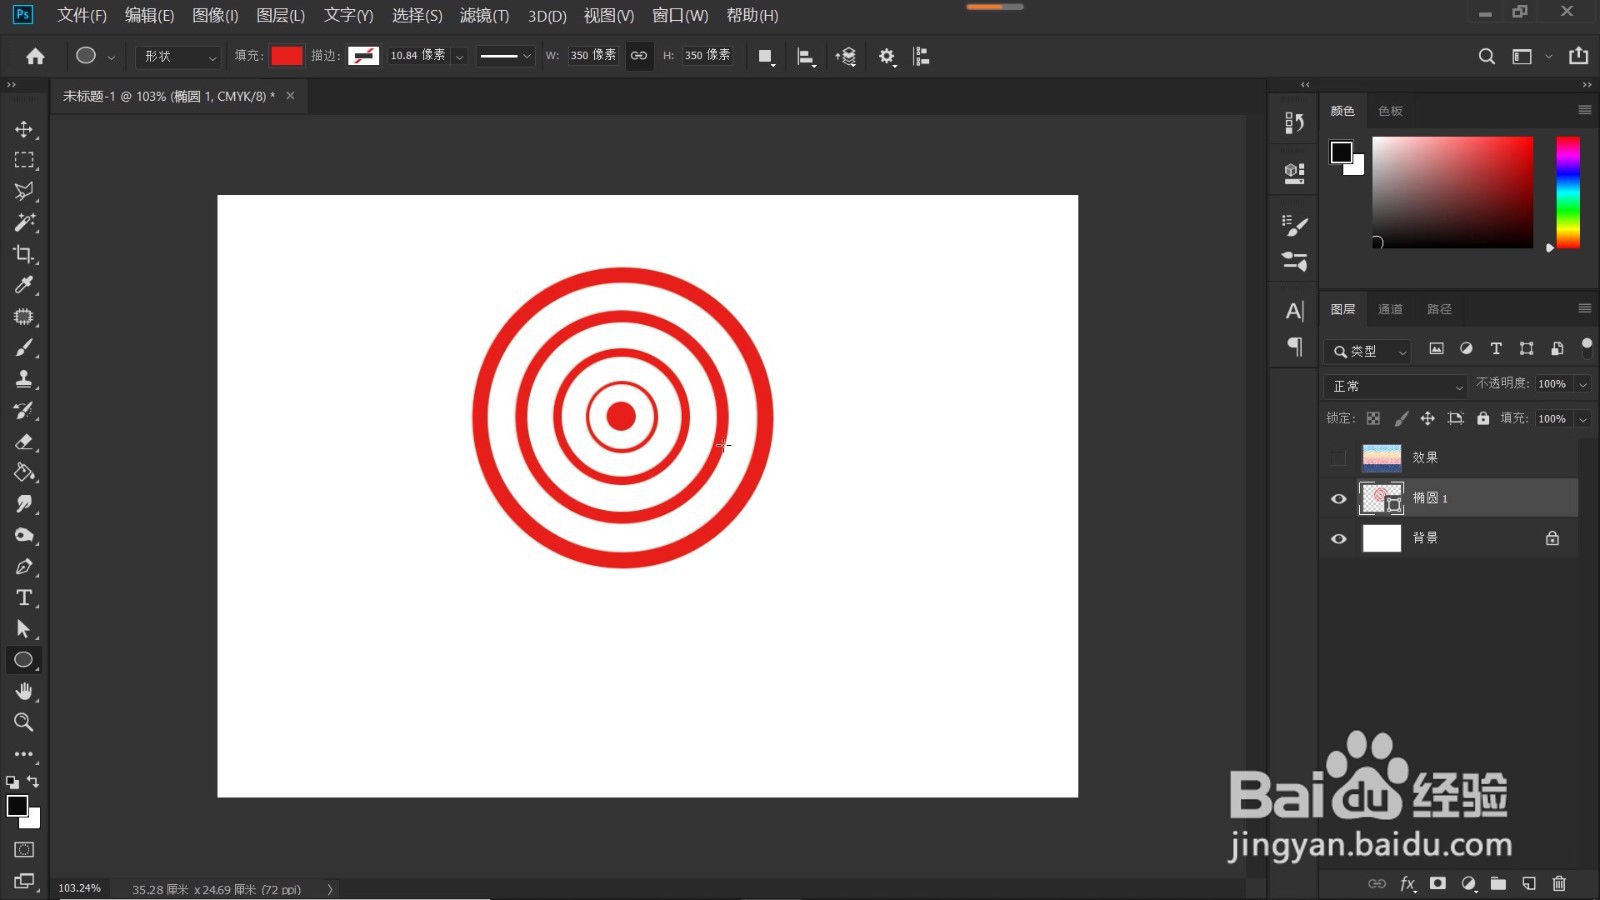Select the Path Selection tool
Image resolution: width=1600 pixels, height=900 pixels.
tap(24, 629)
